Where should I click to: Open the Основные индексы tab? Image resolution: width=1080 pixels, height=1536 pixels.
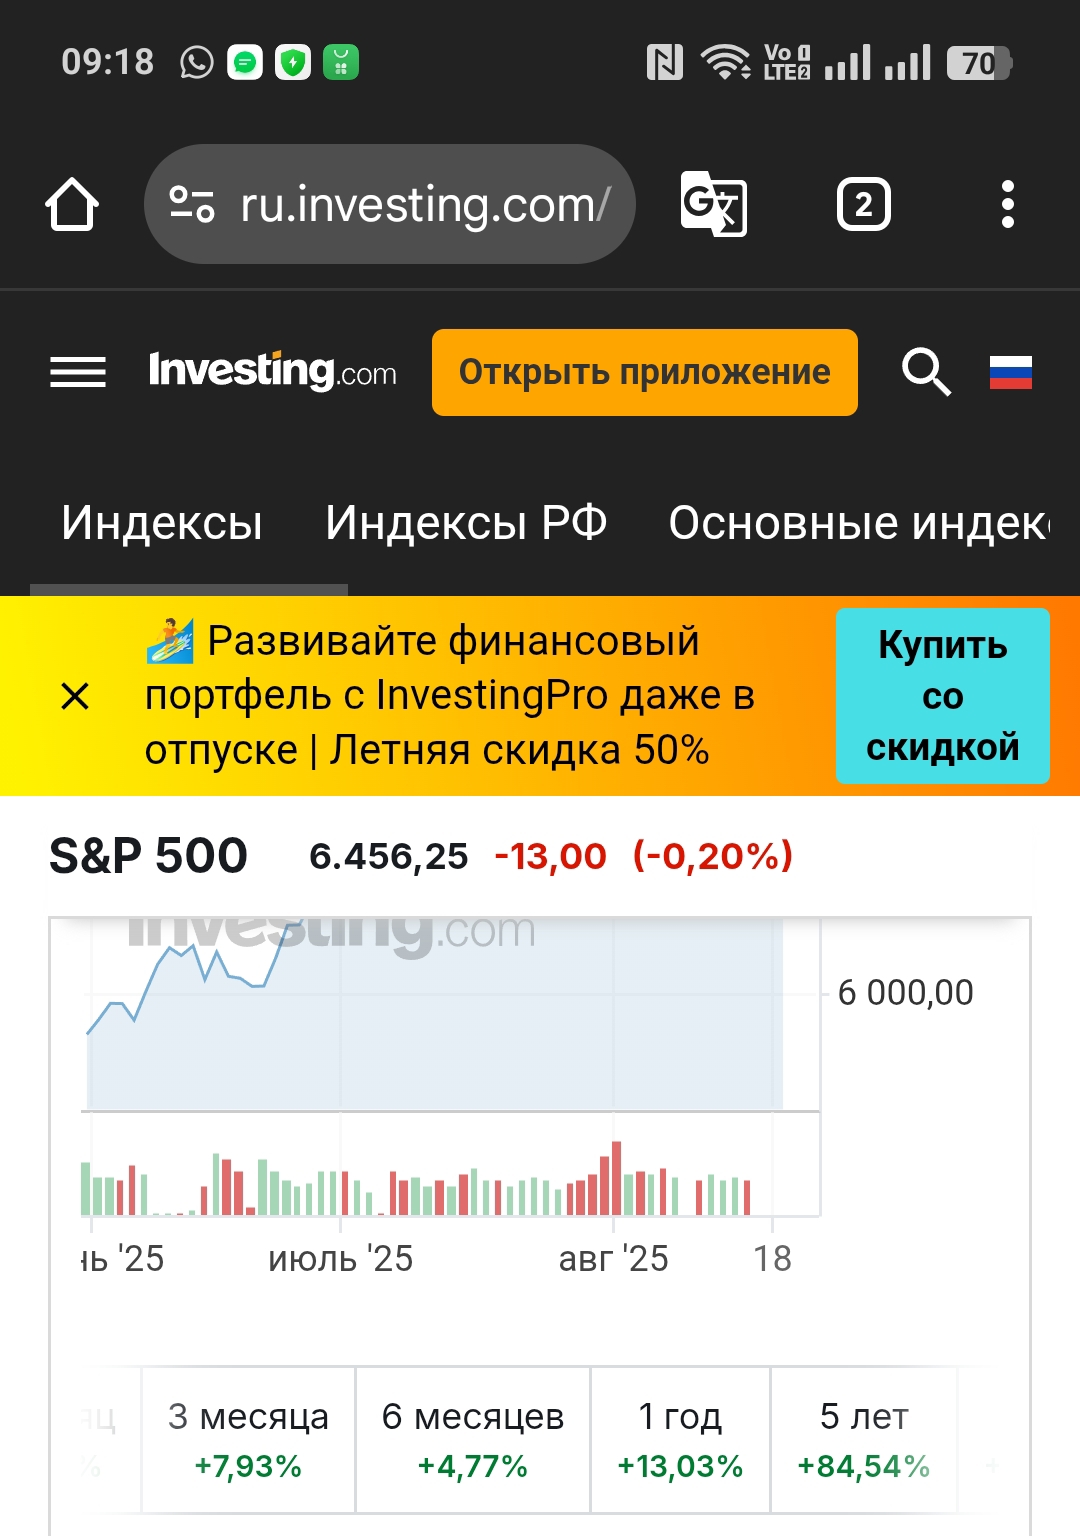[858, 523]
